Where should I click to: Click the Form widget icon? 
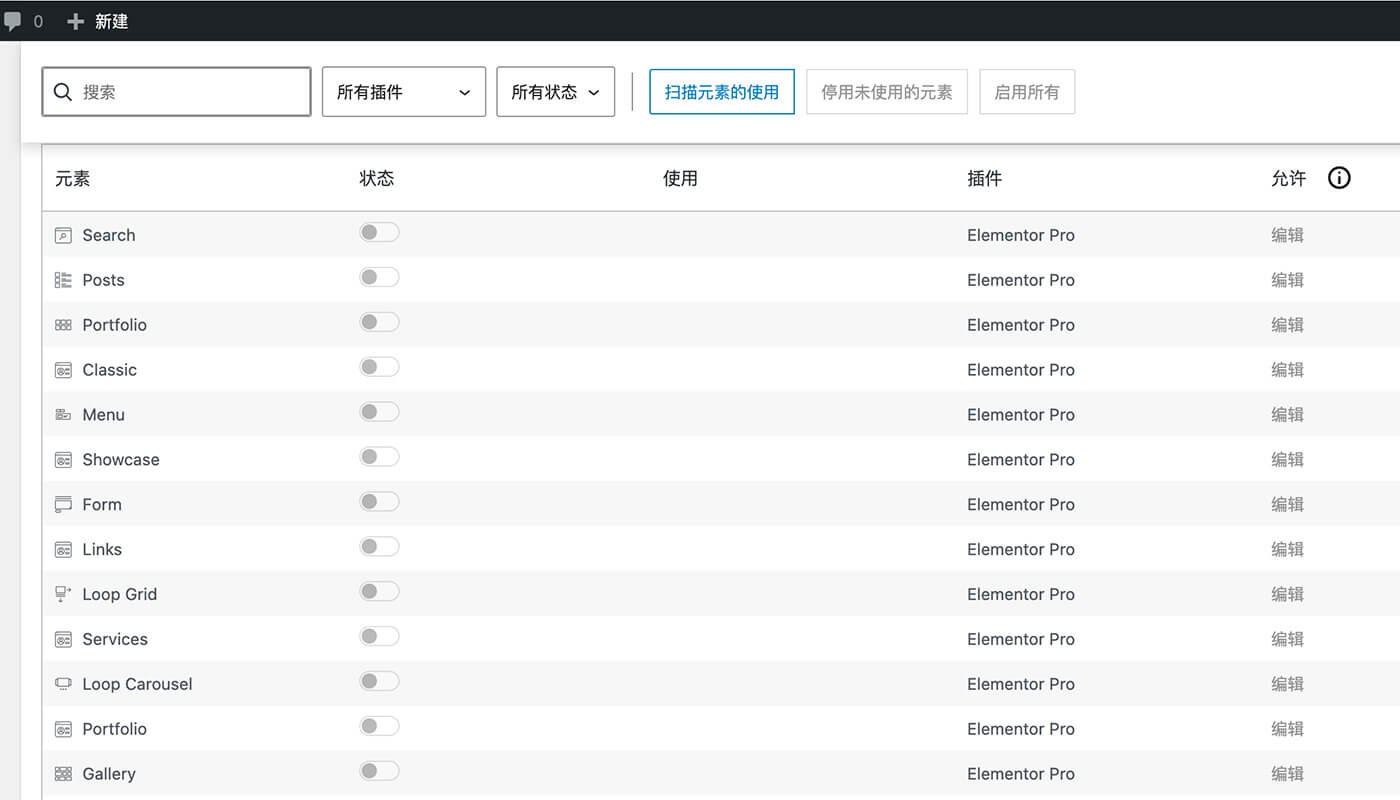point(62,504)
